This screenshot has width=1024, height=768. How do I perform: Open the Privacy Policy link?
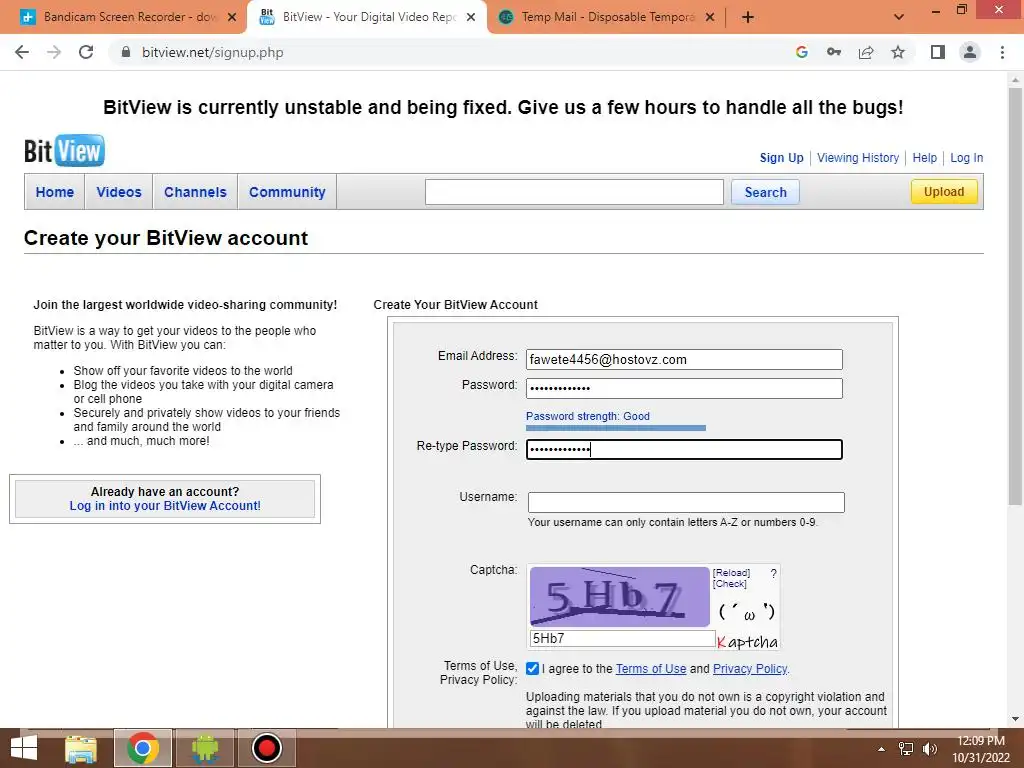pos(750,669)
